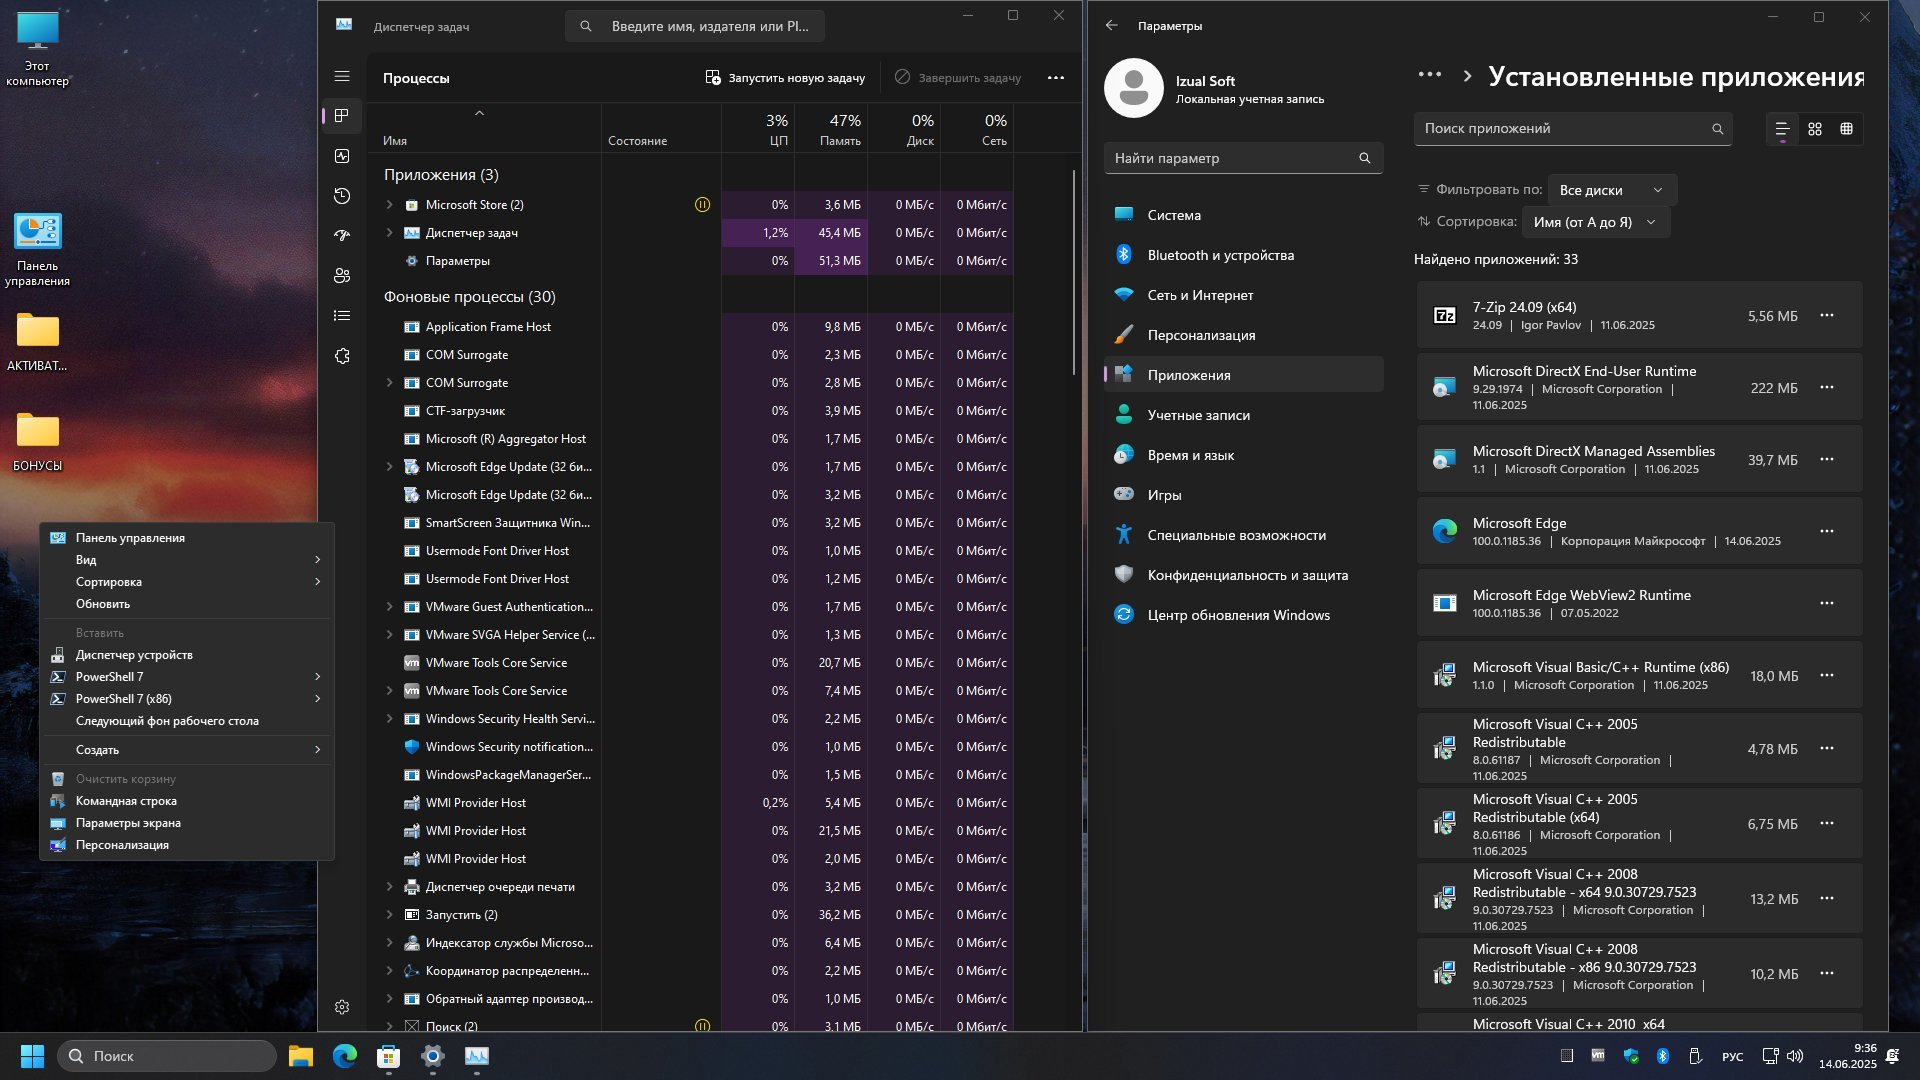Viewport: 1920px width, 1080px height.
Task: Expand Windows Security Health Service row
Action: coord(390,719)
